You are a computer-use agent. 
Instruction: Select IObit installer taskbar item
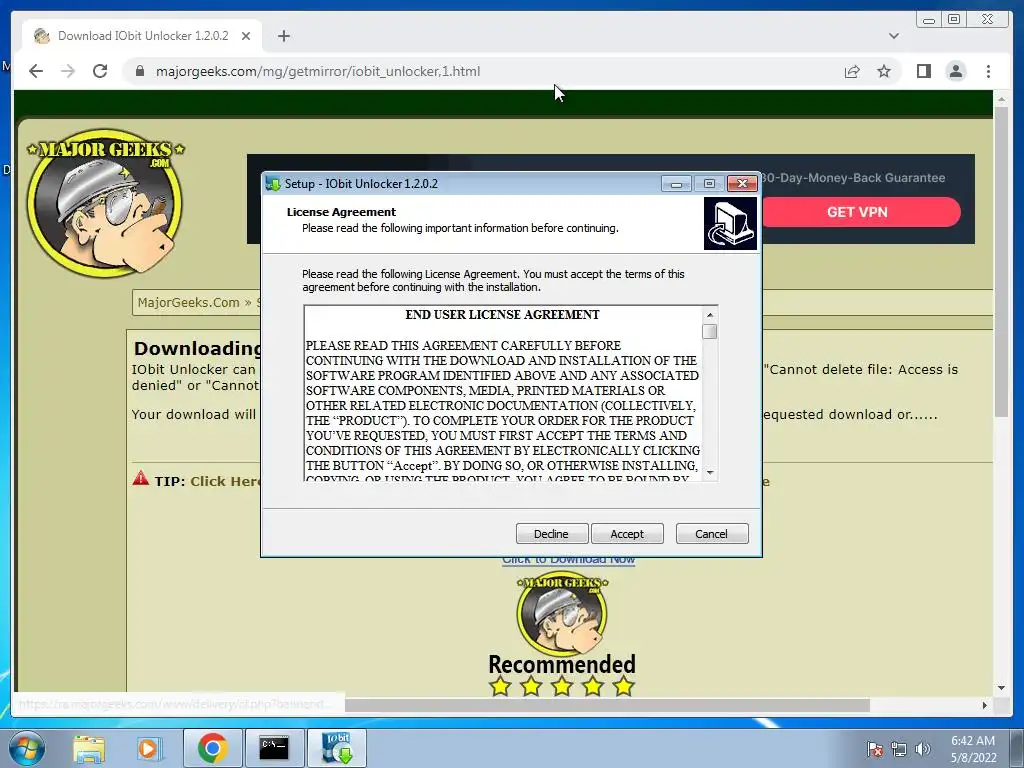[x=336, y=748]
